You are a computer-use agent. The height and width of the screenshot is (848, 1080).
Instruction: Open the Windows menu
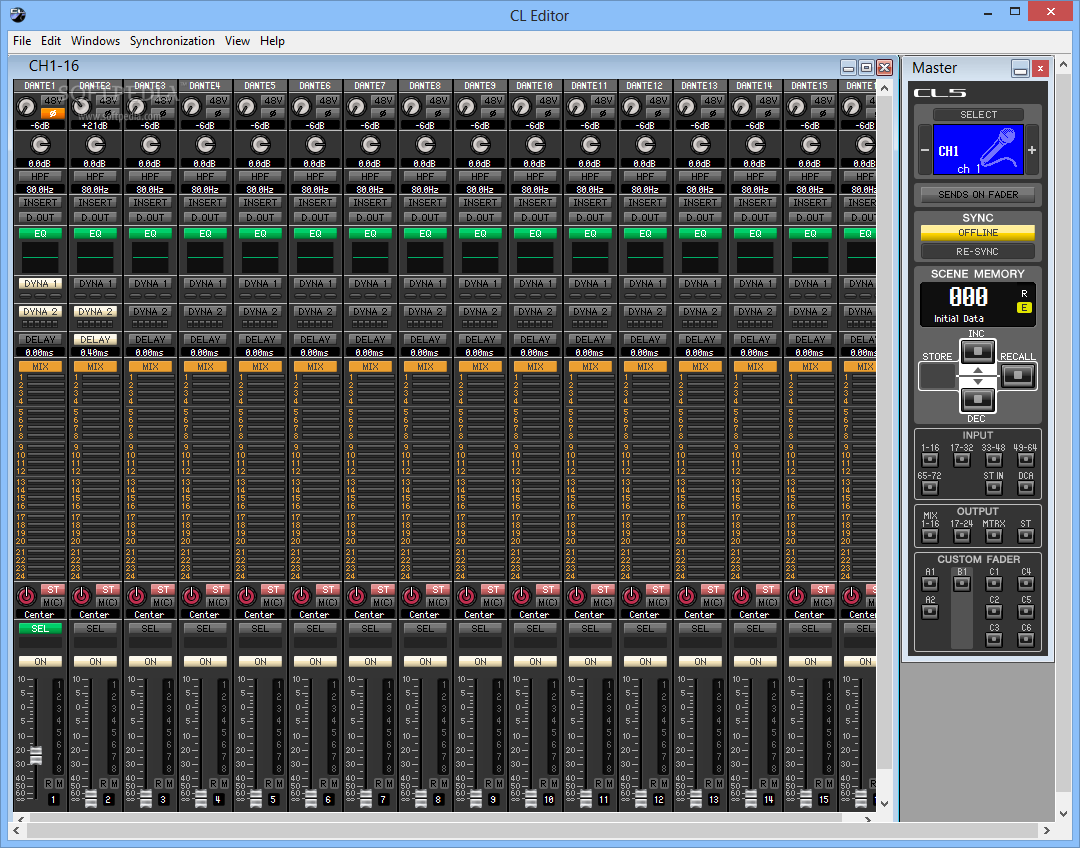[95, 41]
